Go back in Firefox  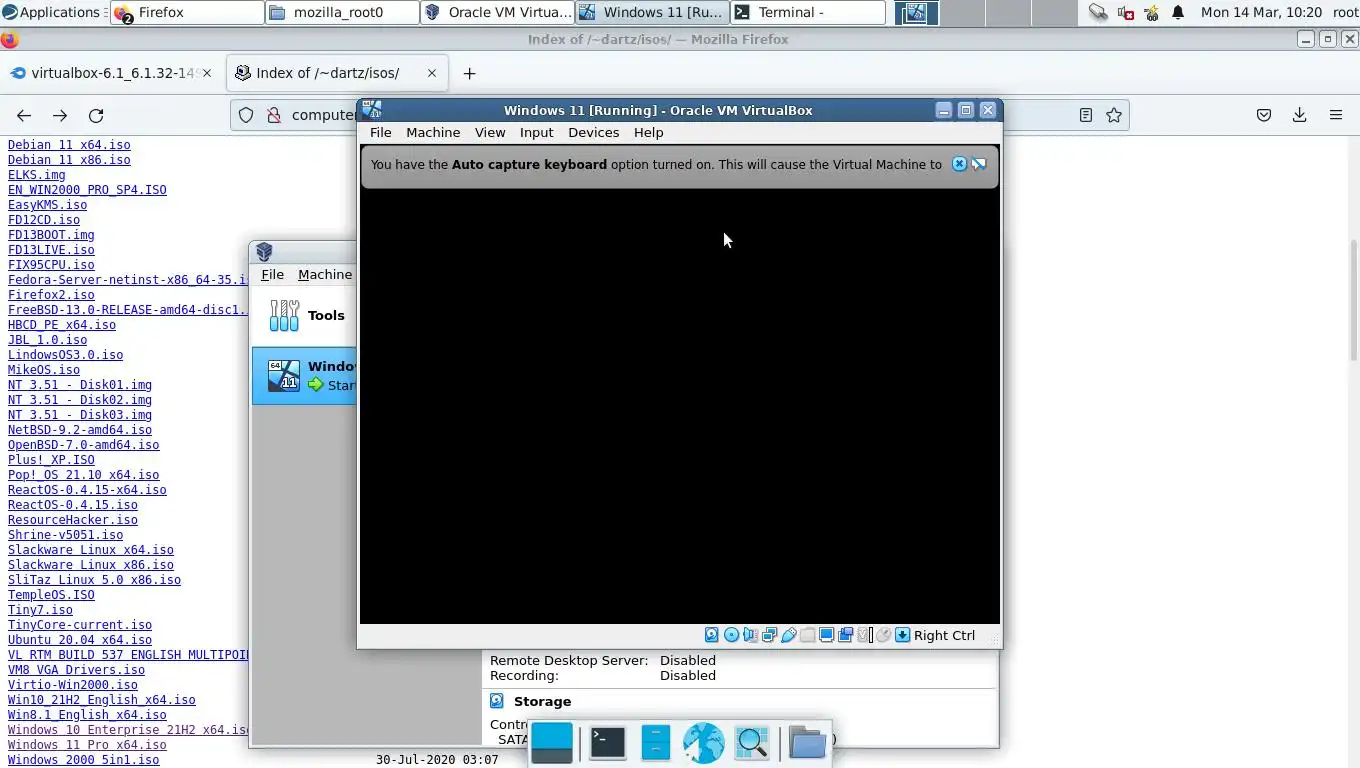[x=24, y=115]
